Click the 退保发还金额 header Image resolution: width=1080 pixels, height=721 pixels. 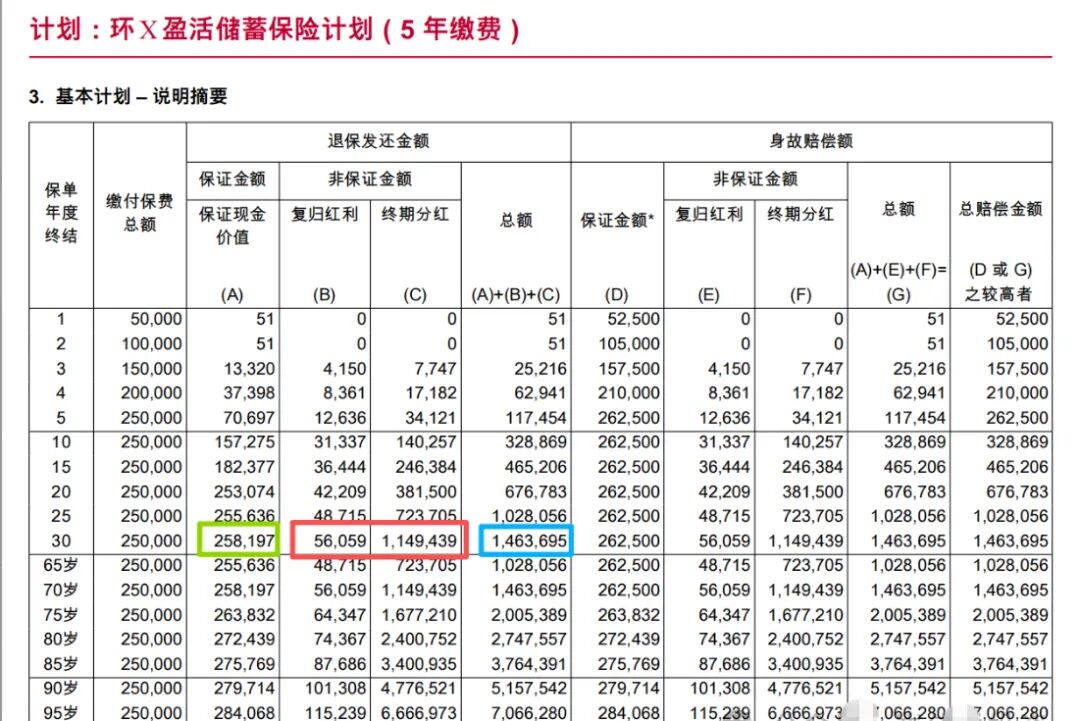(x=378, y=142)
